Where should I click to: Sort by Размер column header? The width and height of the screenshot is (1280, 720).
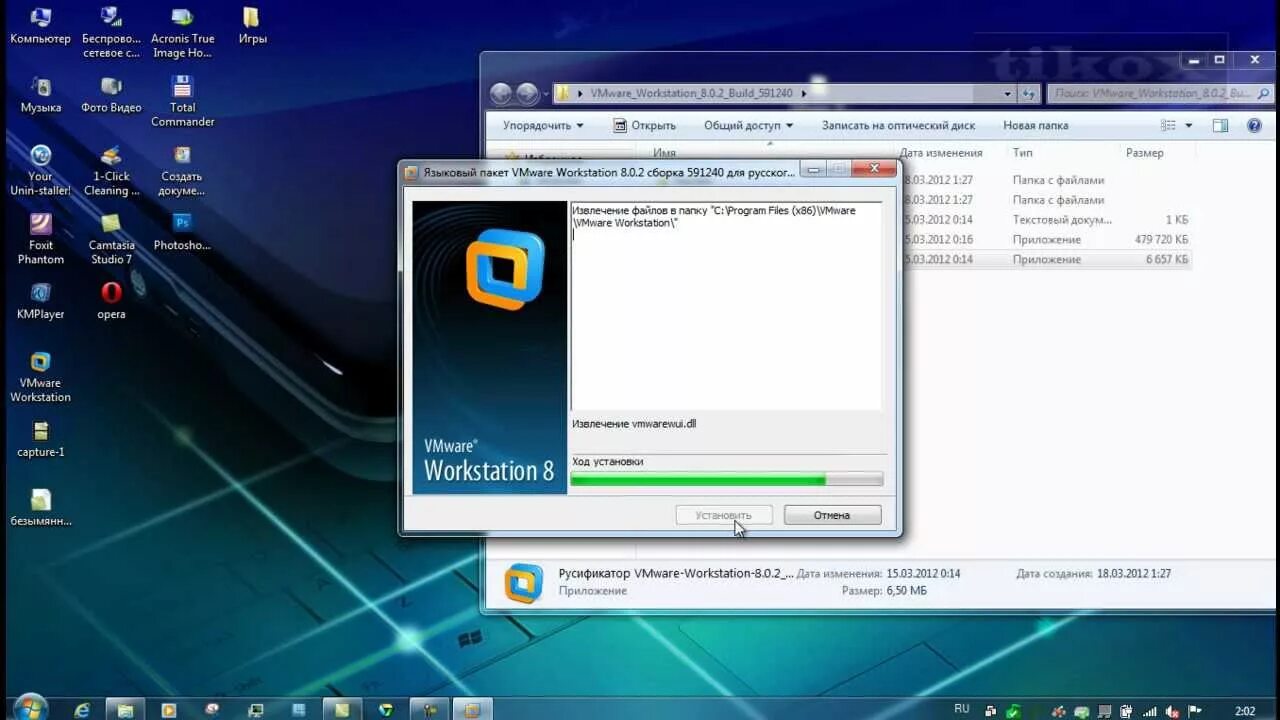[x=1145, y=153]
